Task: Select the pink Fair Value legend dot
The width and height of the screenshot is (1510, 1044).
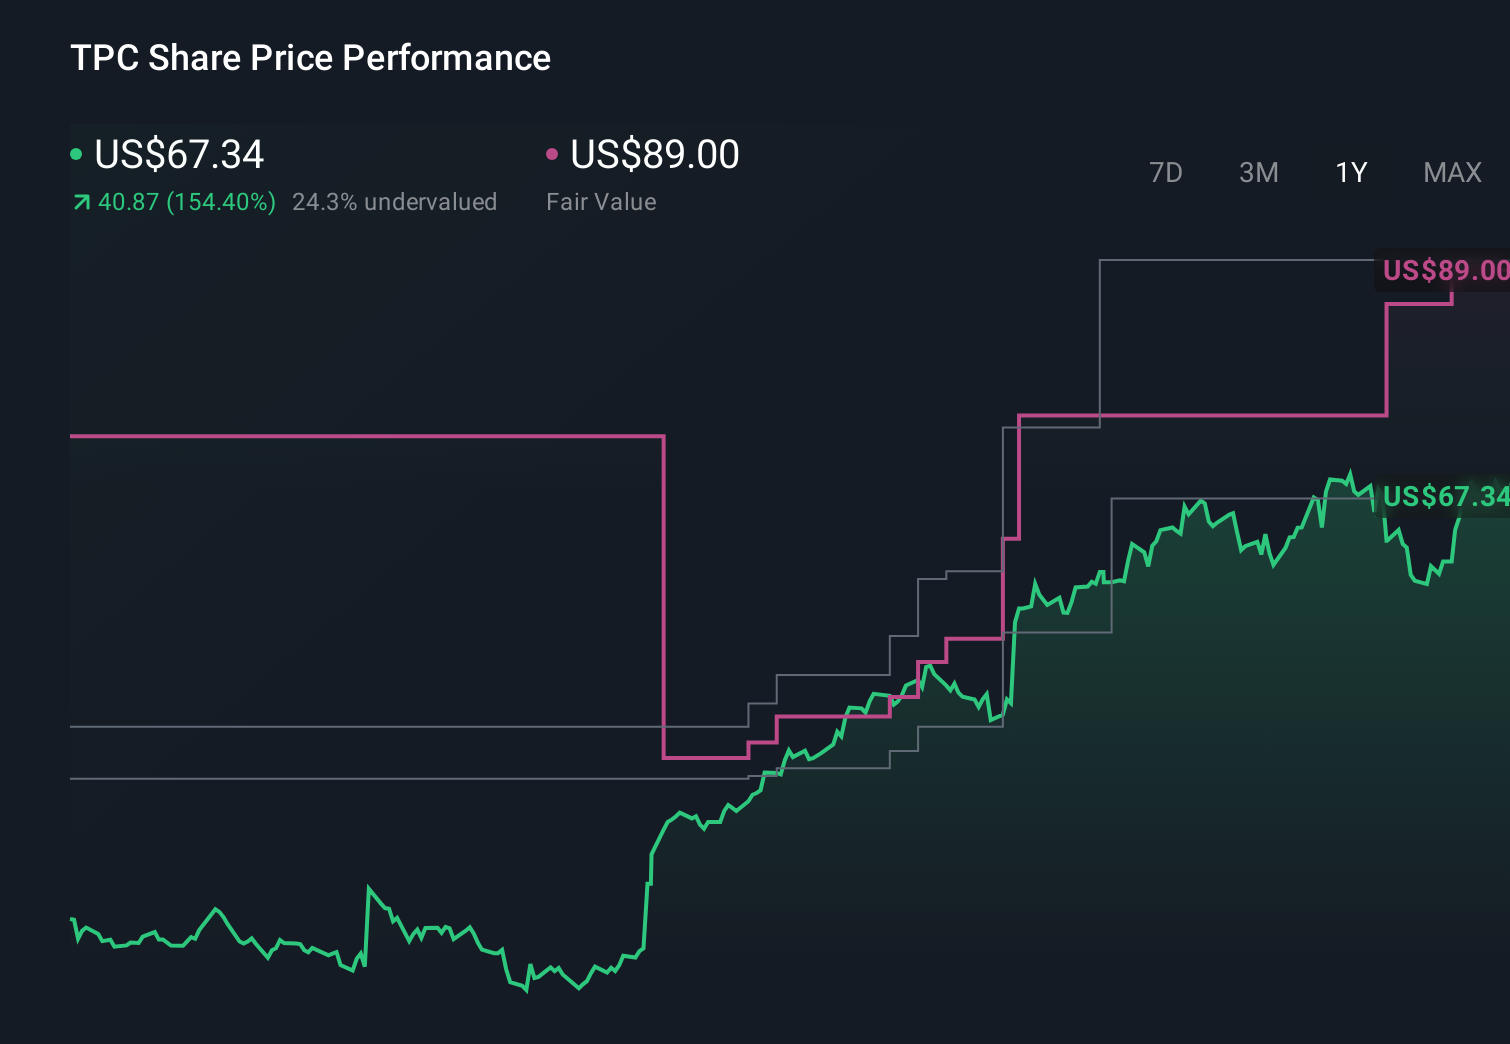Action: click(551, 155)
